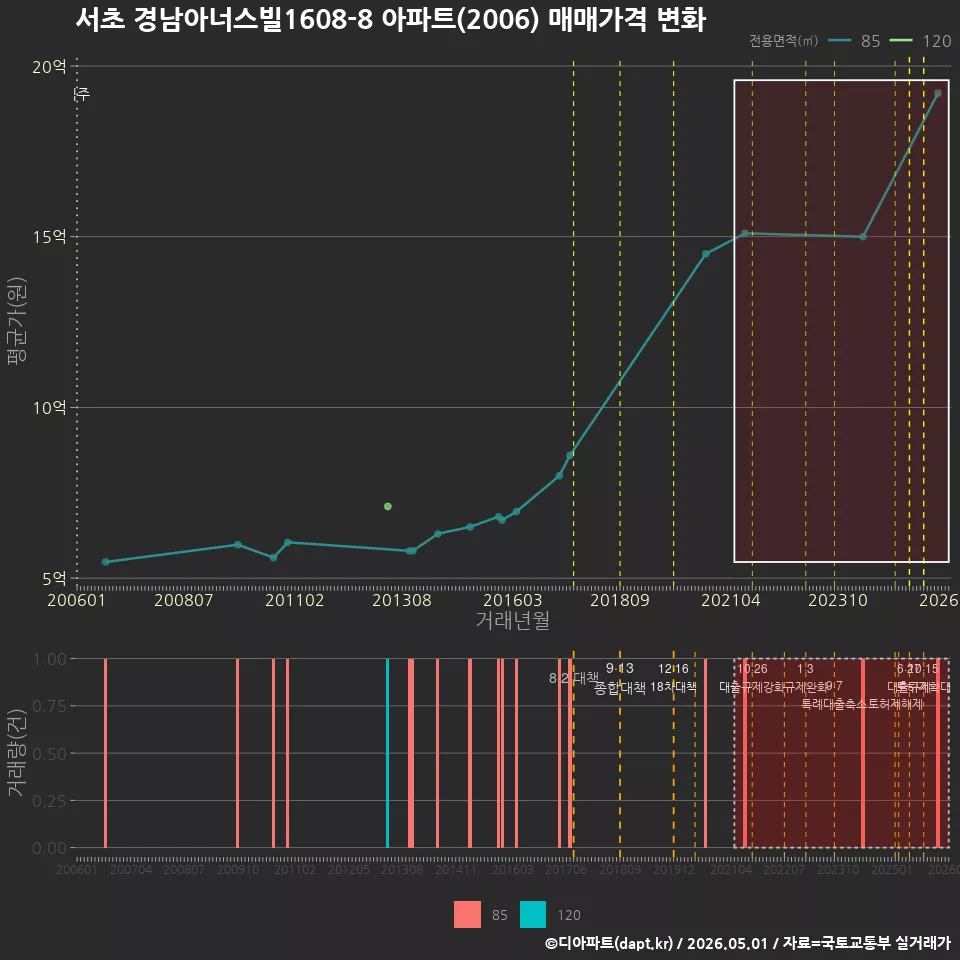This screenshot has height=960, width=960.
Task: Click '202207' on the volume chart x-axis
Action: [x=784, y=869]
